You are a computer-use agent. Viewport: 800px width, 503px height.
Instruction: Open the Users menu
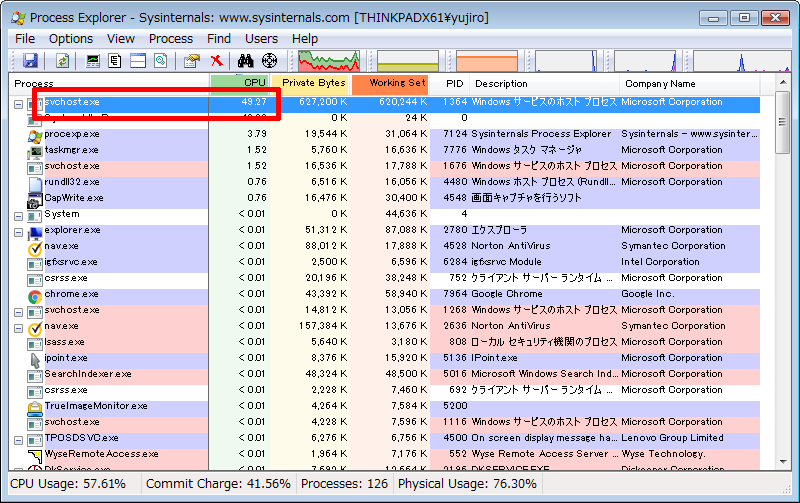pyautogui.click(x=261, y=39)
